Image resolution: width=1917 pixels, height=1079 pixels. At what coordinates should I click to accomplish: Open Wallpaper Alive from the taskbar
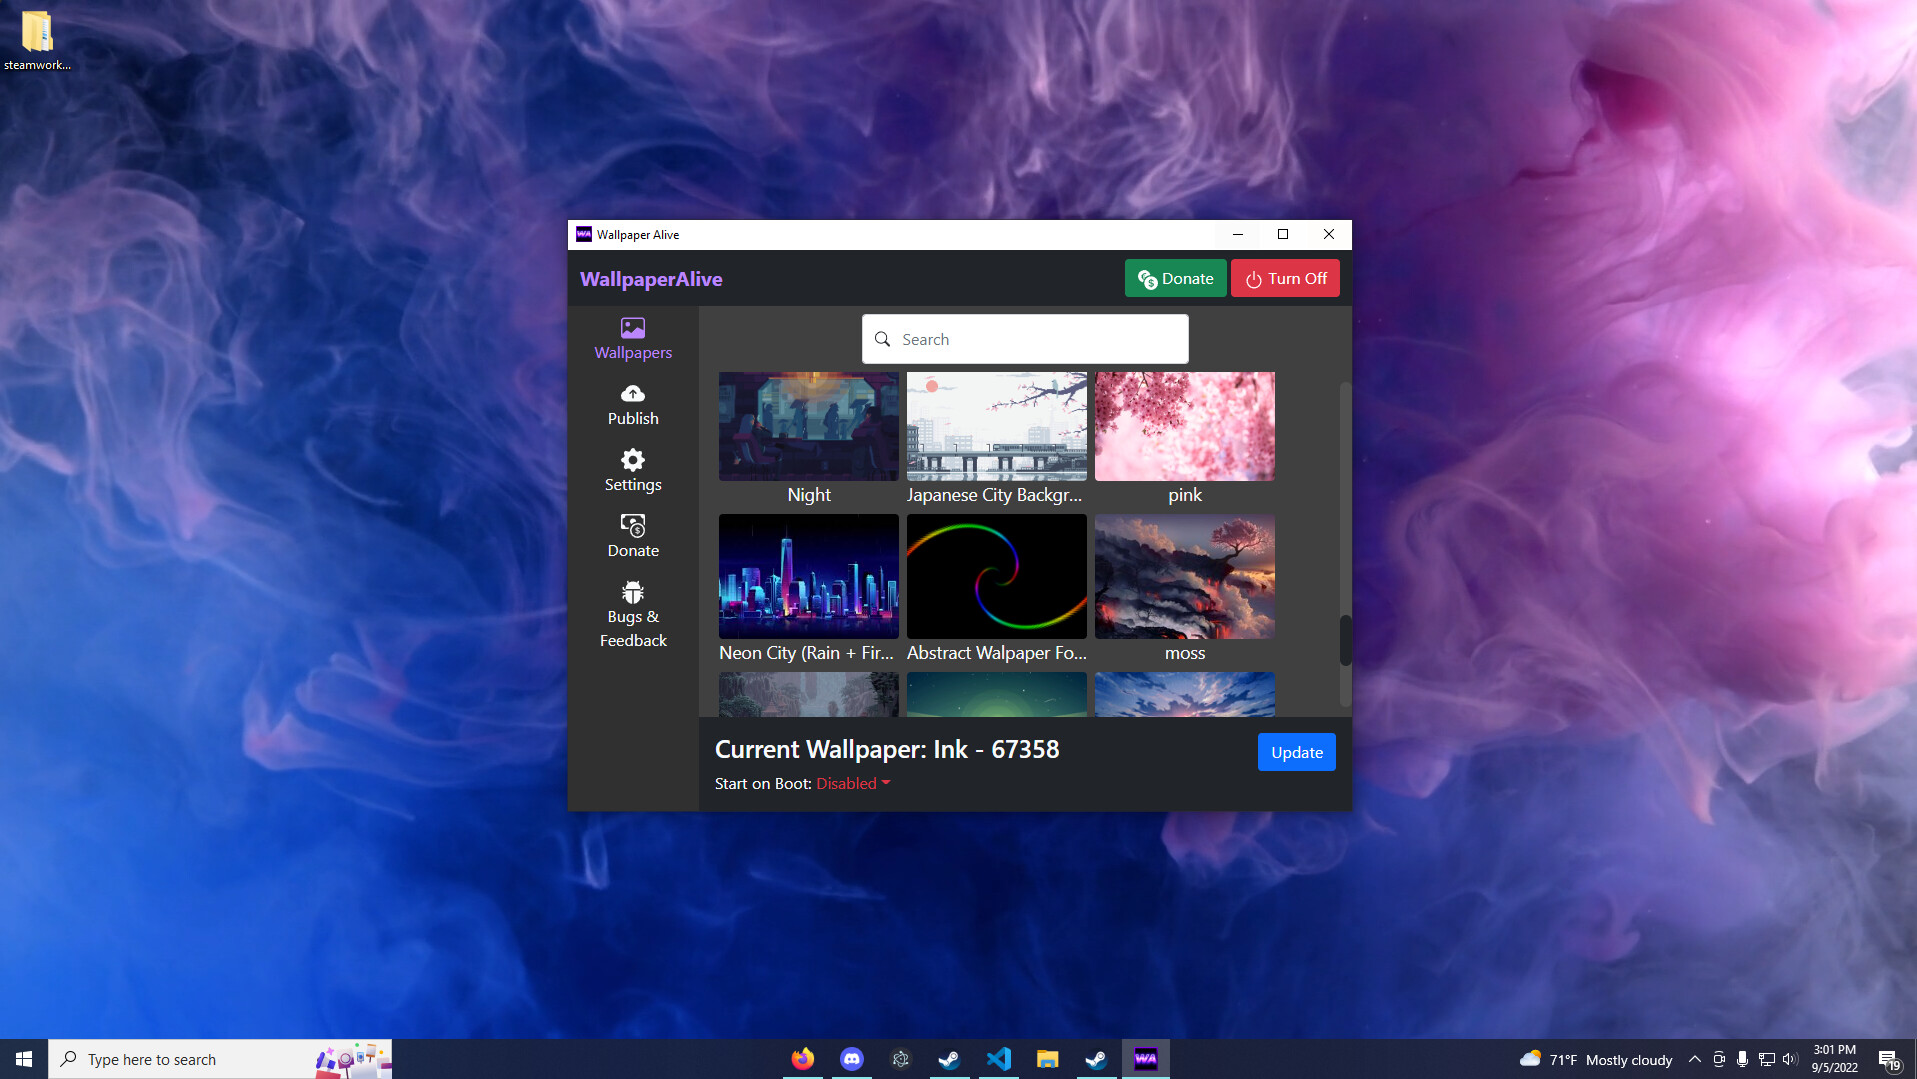pos(1146,1058)
